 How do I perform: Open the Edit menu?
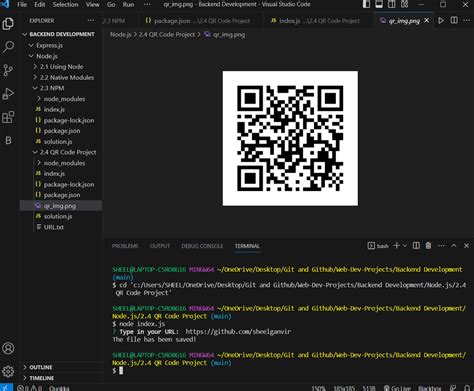pos(40,4)
